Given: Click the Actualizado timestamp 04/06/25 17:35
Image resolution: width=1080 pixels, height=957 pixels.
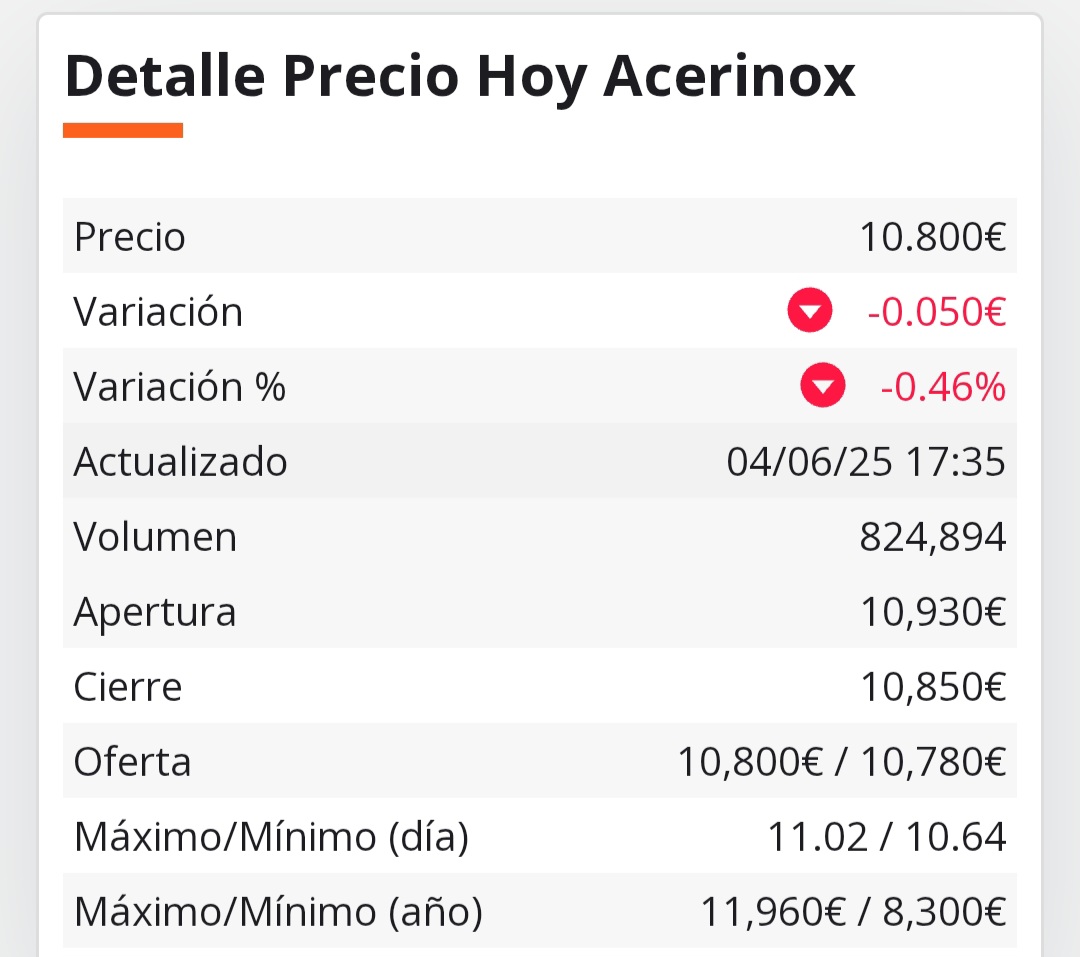Looking at the screenshot, I should pyautogui.click(x=866, y=462).
